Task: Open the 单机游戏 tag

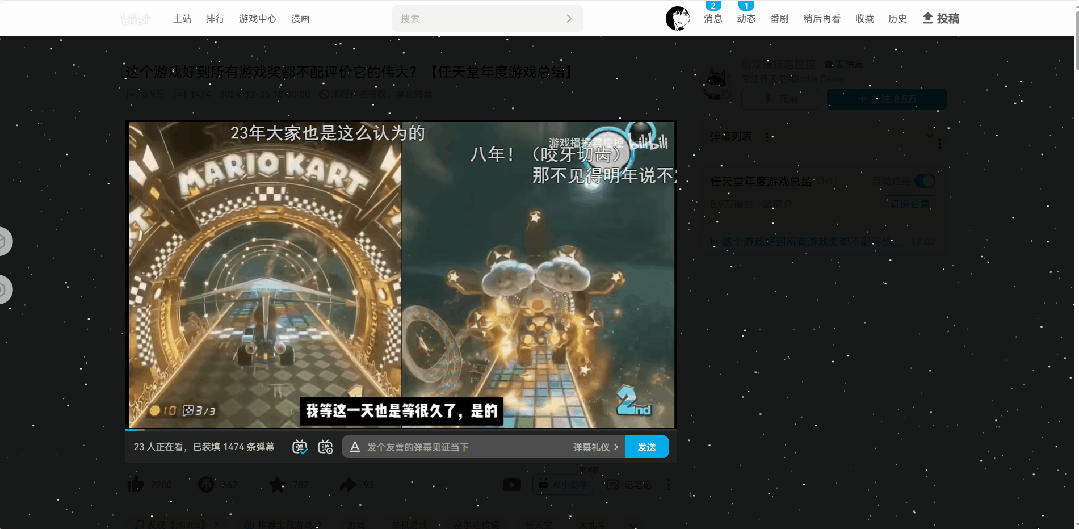Action: [409, 523]
